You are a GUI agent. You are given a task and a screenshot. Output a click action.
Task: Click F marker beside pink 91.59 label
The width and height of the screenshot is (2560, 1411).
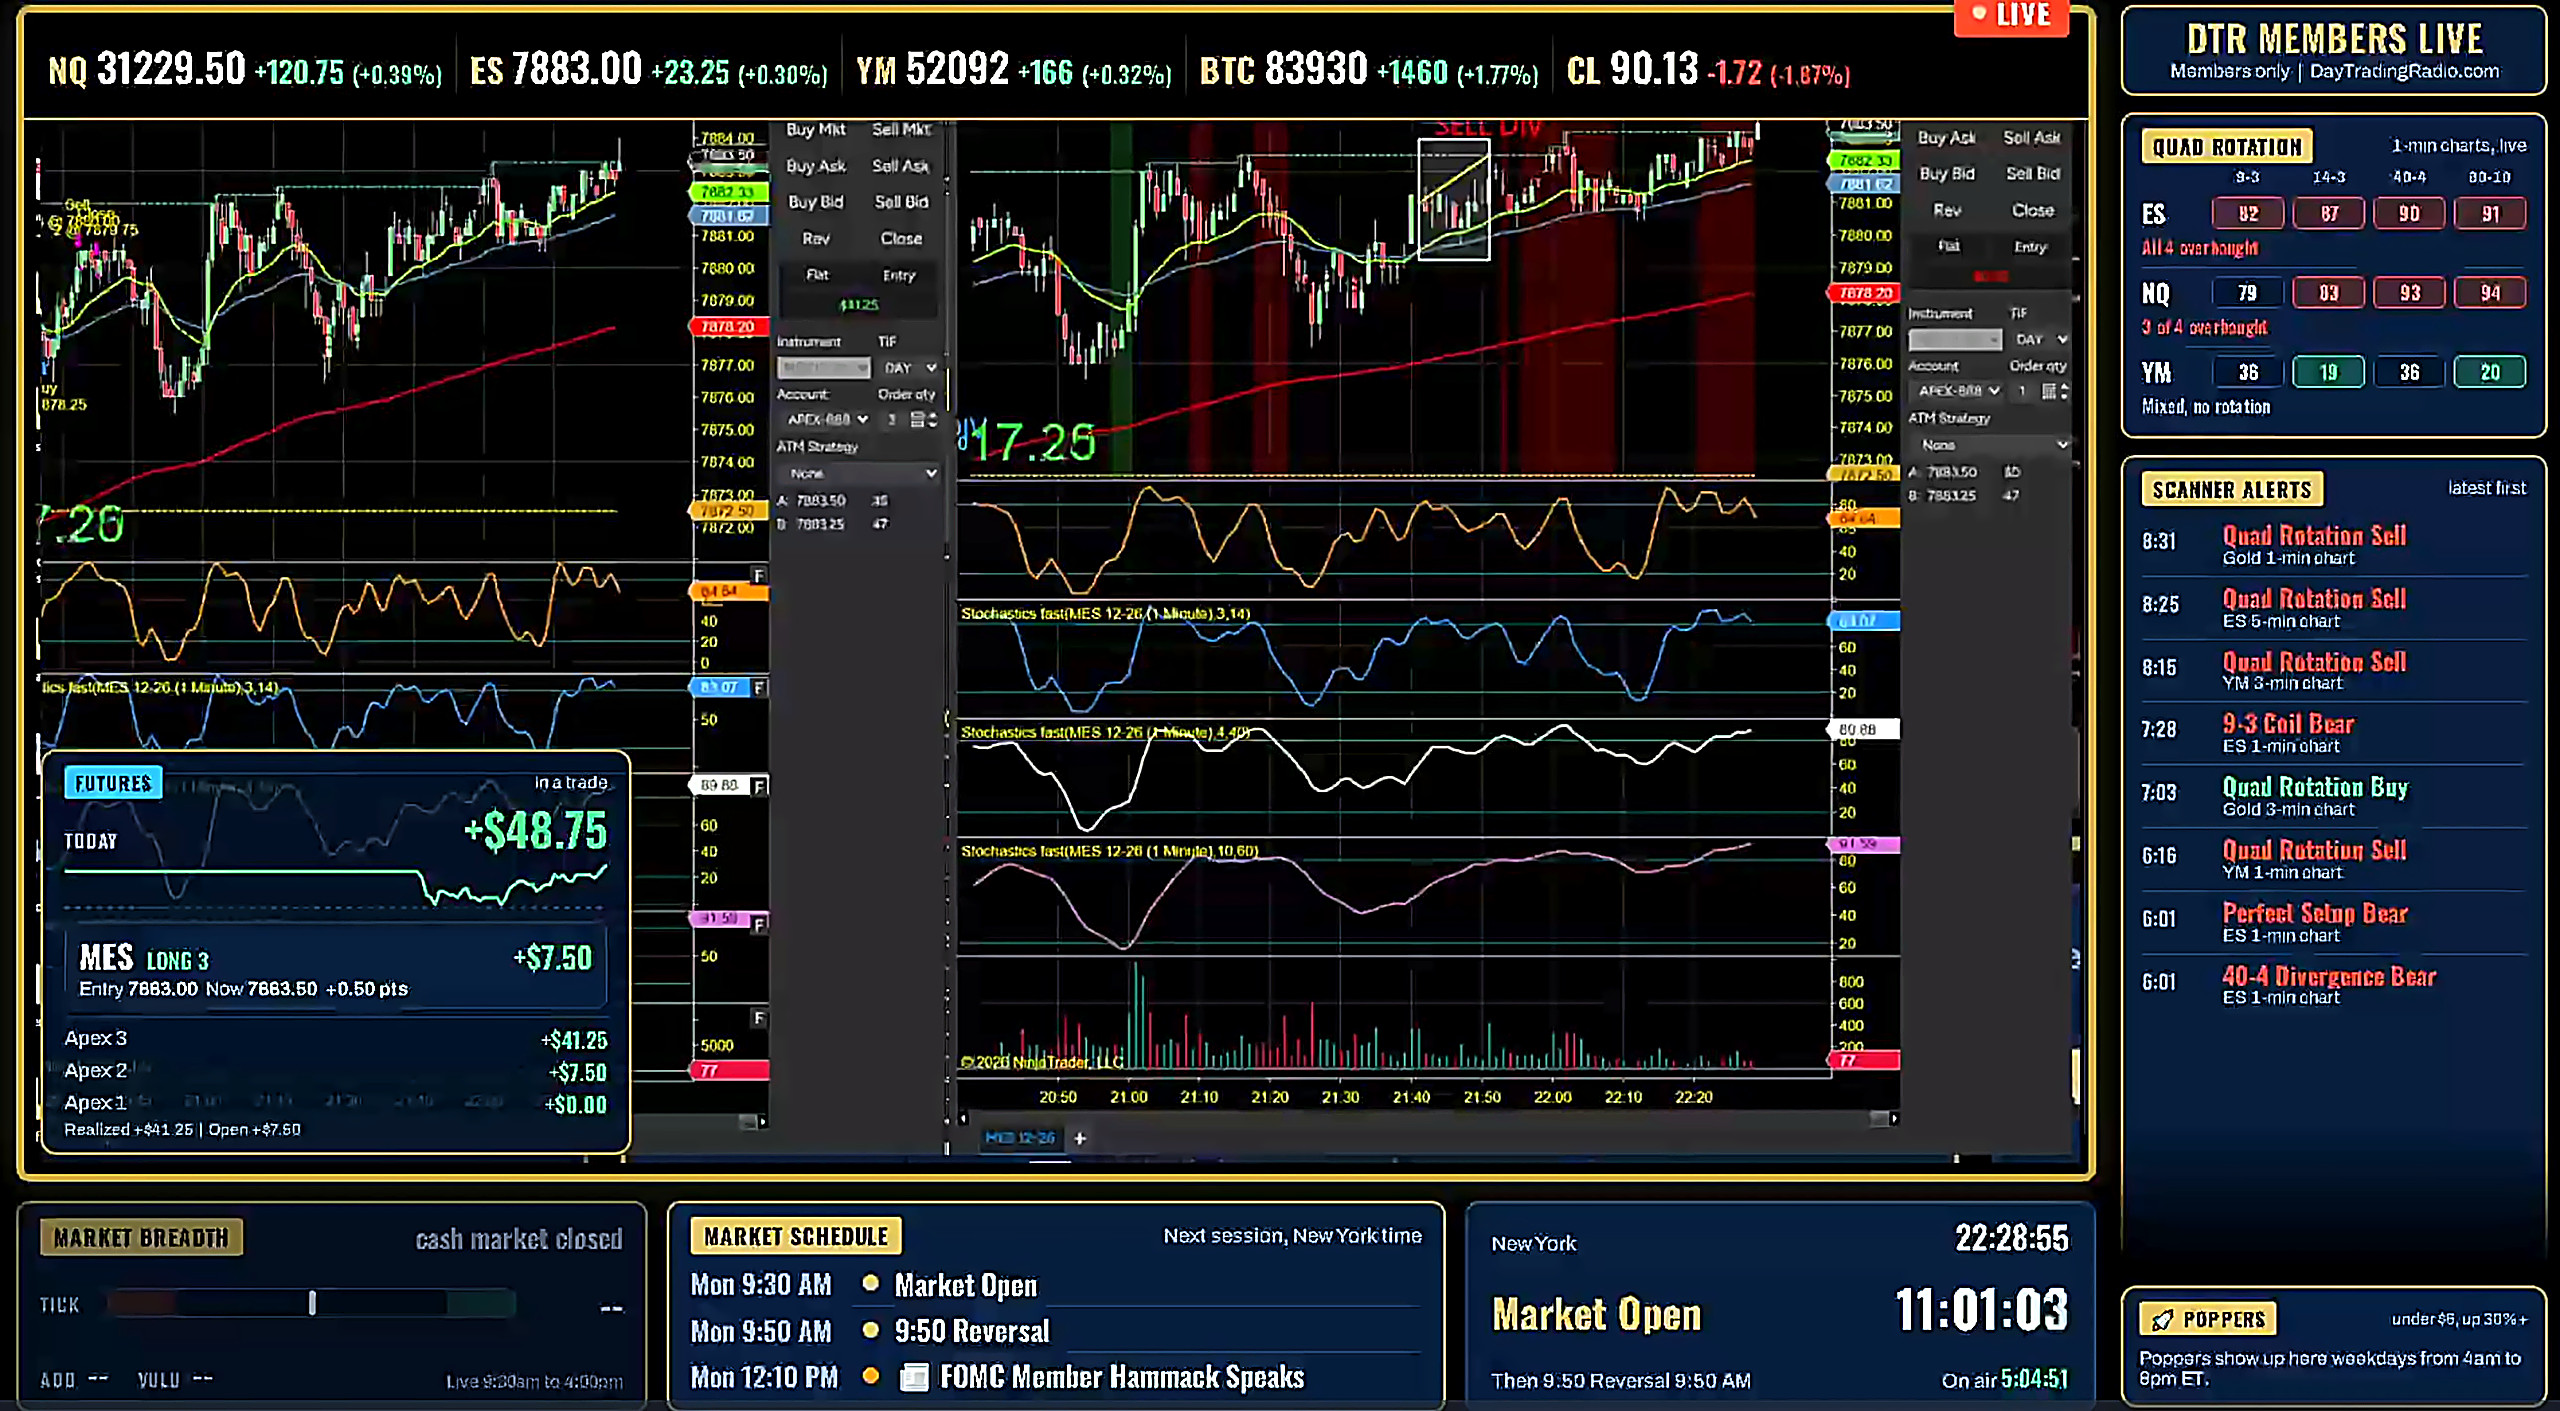pos(759,925)
